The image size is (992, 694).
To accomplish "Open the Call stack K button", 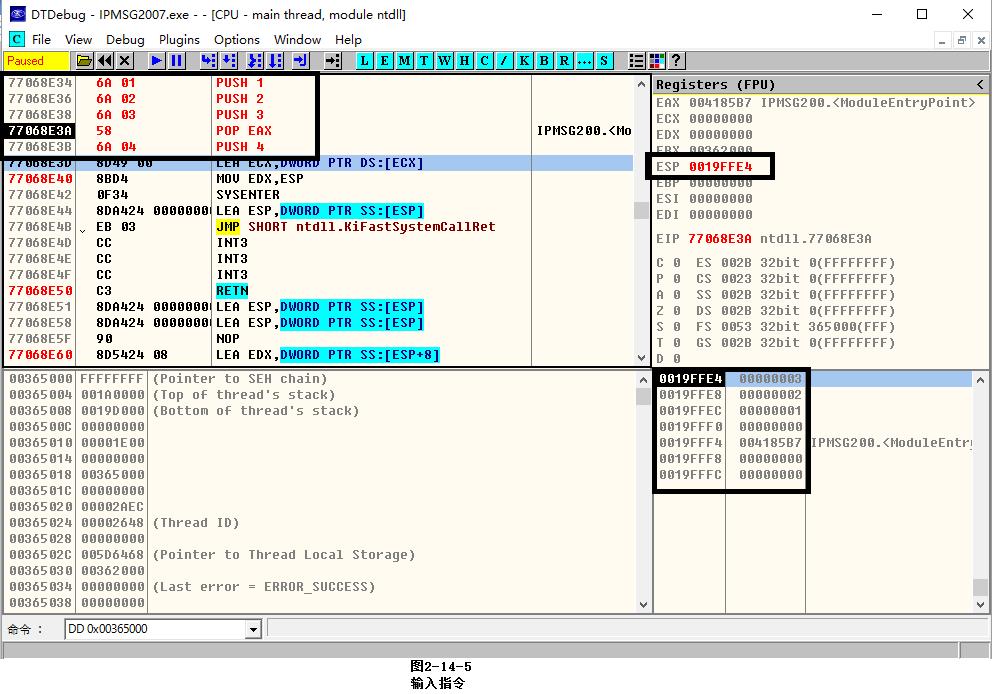I will point(524,61).
